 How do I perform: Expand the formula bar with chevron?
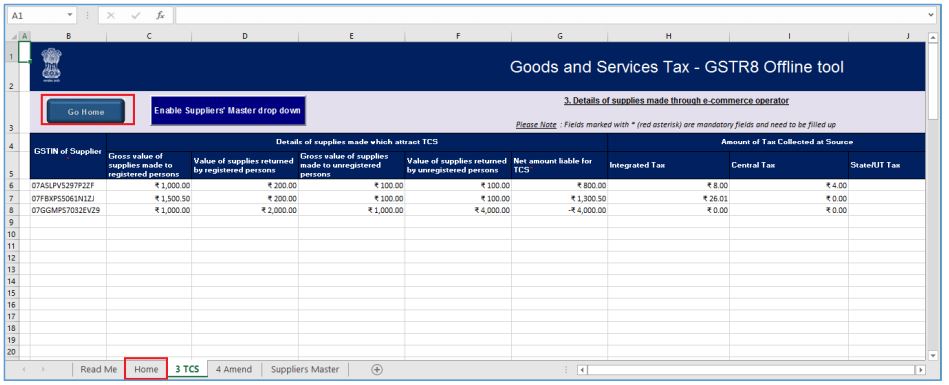[x=931, y=15]
